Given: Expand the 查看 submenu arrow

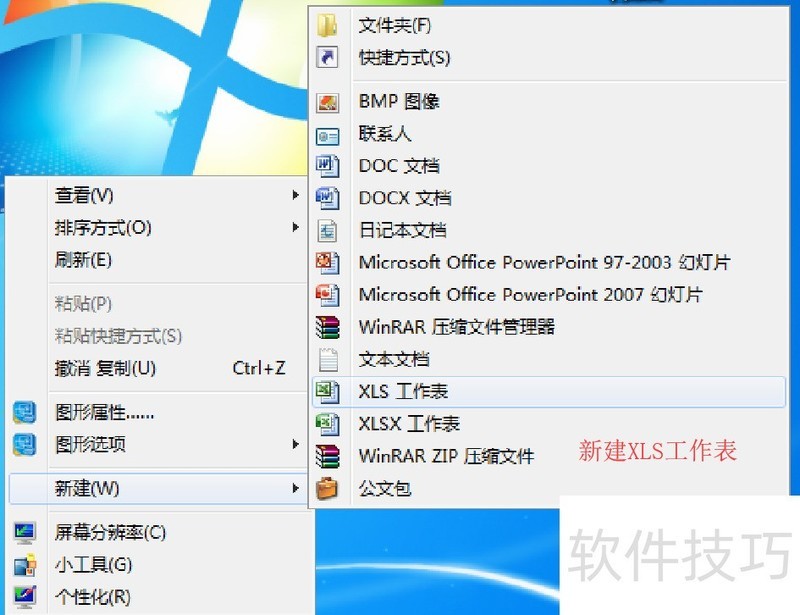Looking at the screenshot, I should [x=294, y=196].
